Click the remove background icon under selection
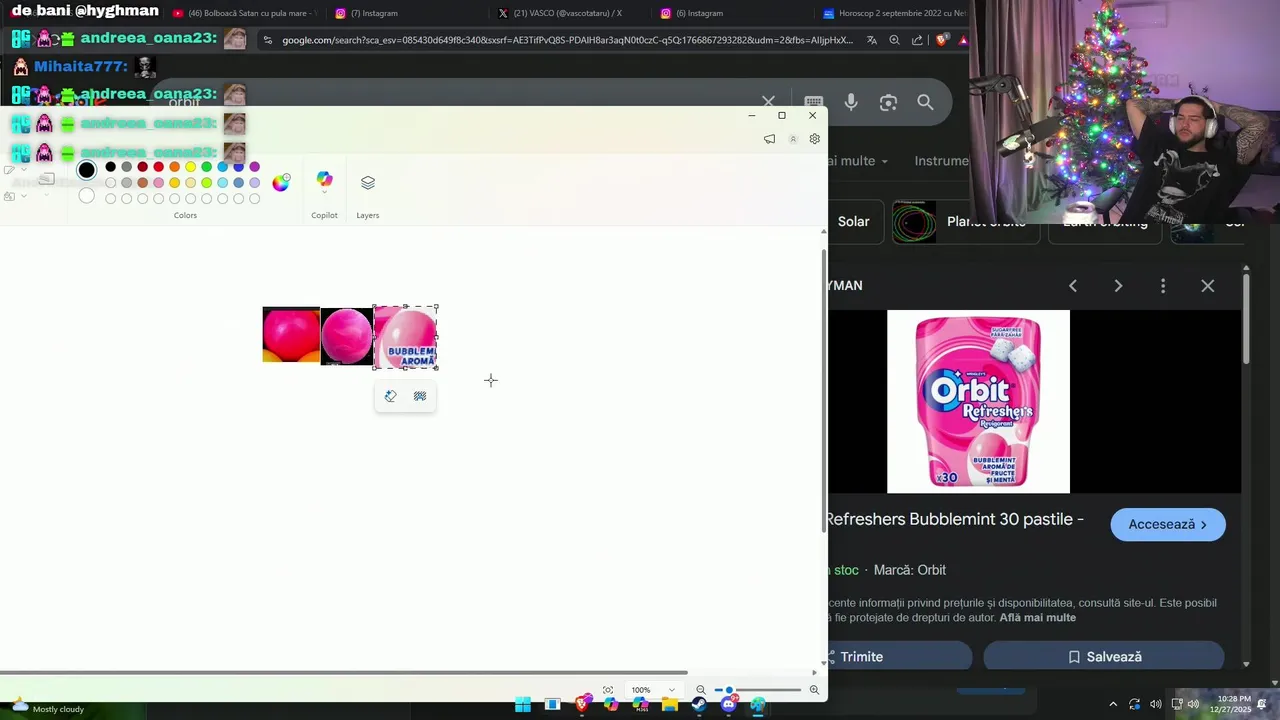The height and width of the screenshot is (720, 1280). click(x=420, y=396)
